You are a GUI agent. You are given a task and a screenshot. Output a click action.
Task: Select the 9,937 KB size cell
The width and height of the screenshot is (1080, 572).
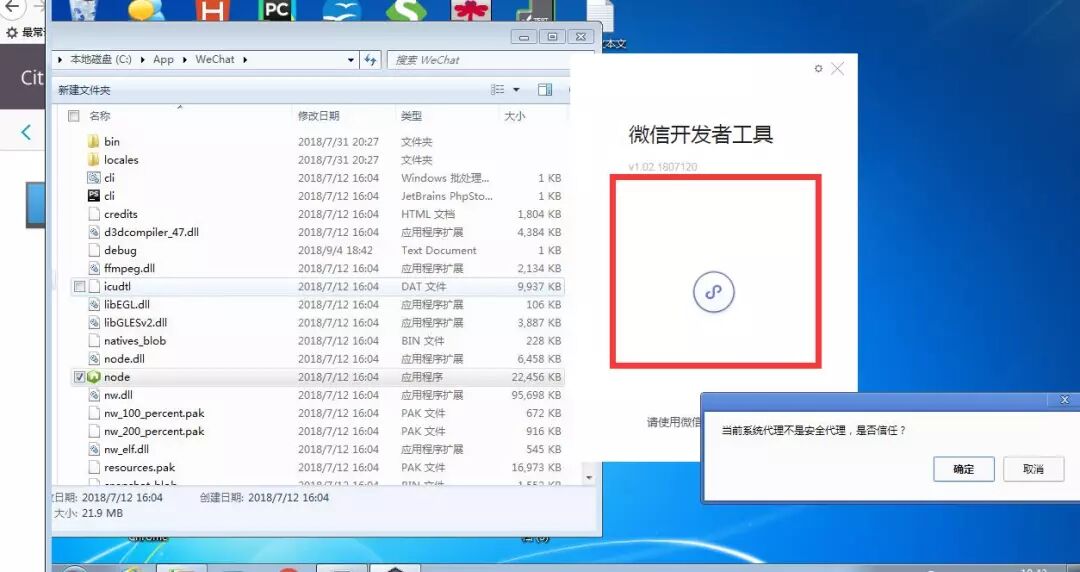click(x=539, y=286)
